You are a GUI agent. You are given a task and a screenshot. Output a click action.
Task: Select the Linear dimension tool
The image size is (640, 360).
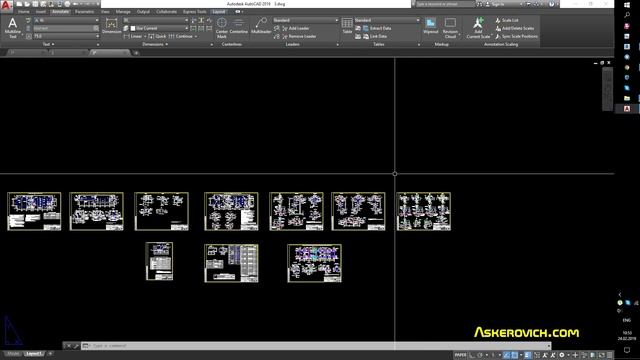[133, 36]
